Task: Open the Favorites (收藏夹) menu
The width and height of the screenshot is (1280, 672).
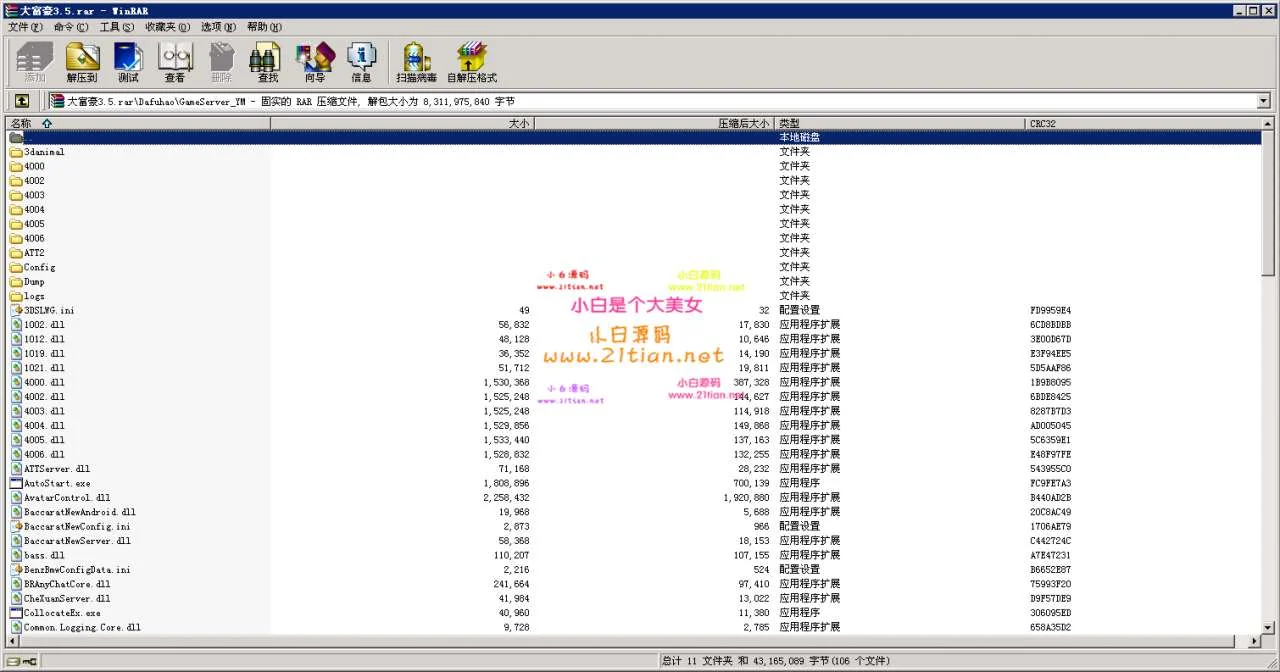Action: [x=166, y=27]
